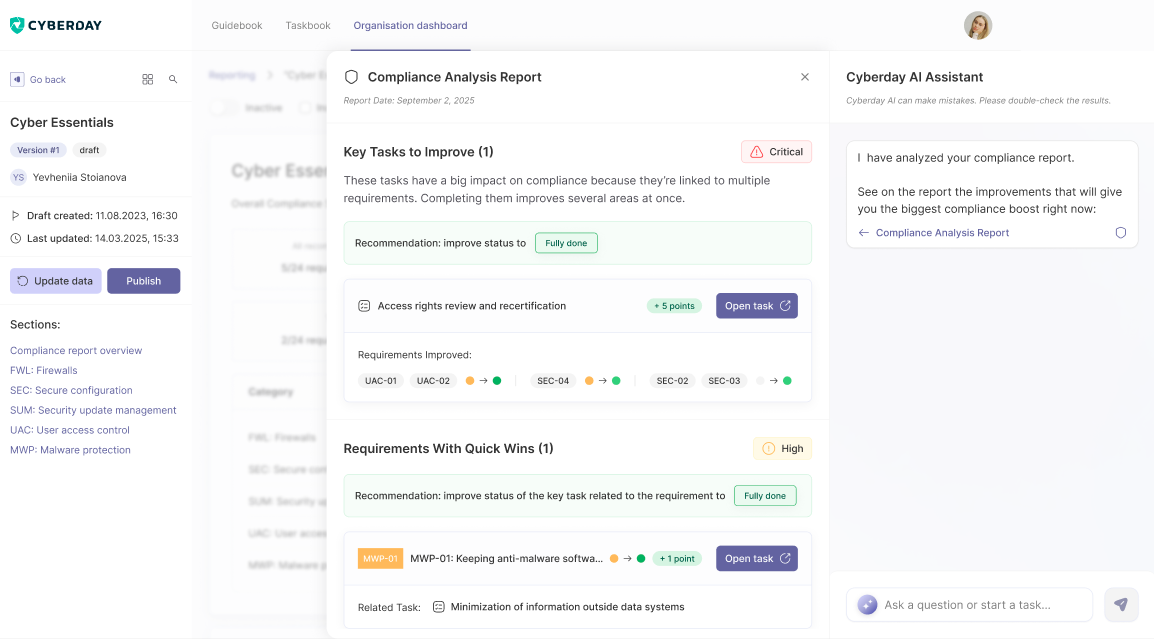Click the Go back arrow icon
The height and width of the screenshot is (639, 1154).
pyautogui.click(x=17, y=80)
